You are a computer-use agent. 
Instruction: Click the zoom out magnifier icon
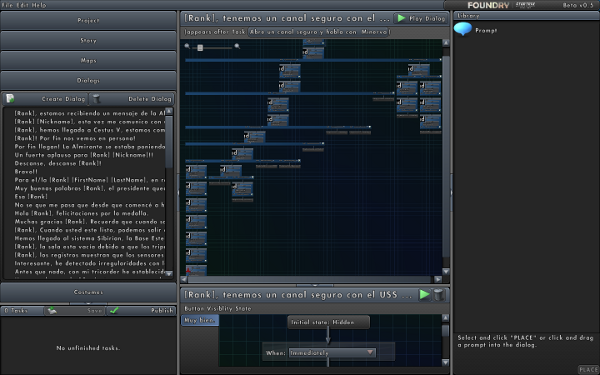tap(187, 46)
